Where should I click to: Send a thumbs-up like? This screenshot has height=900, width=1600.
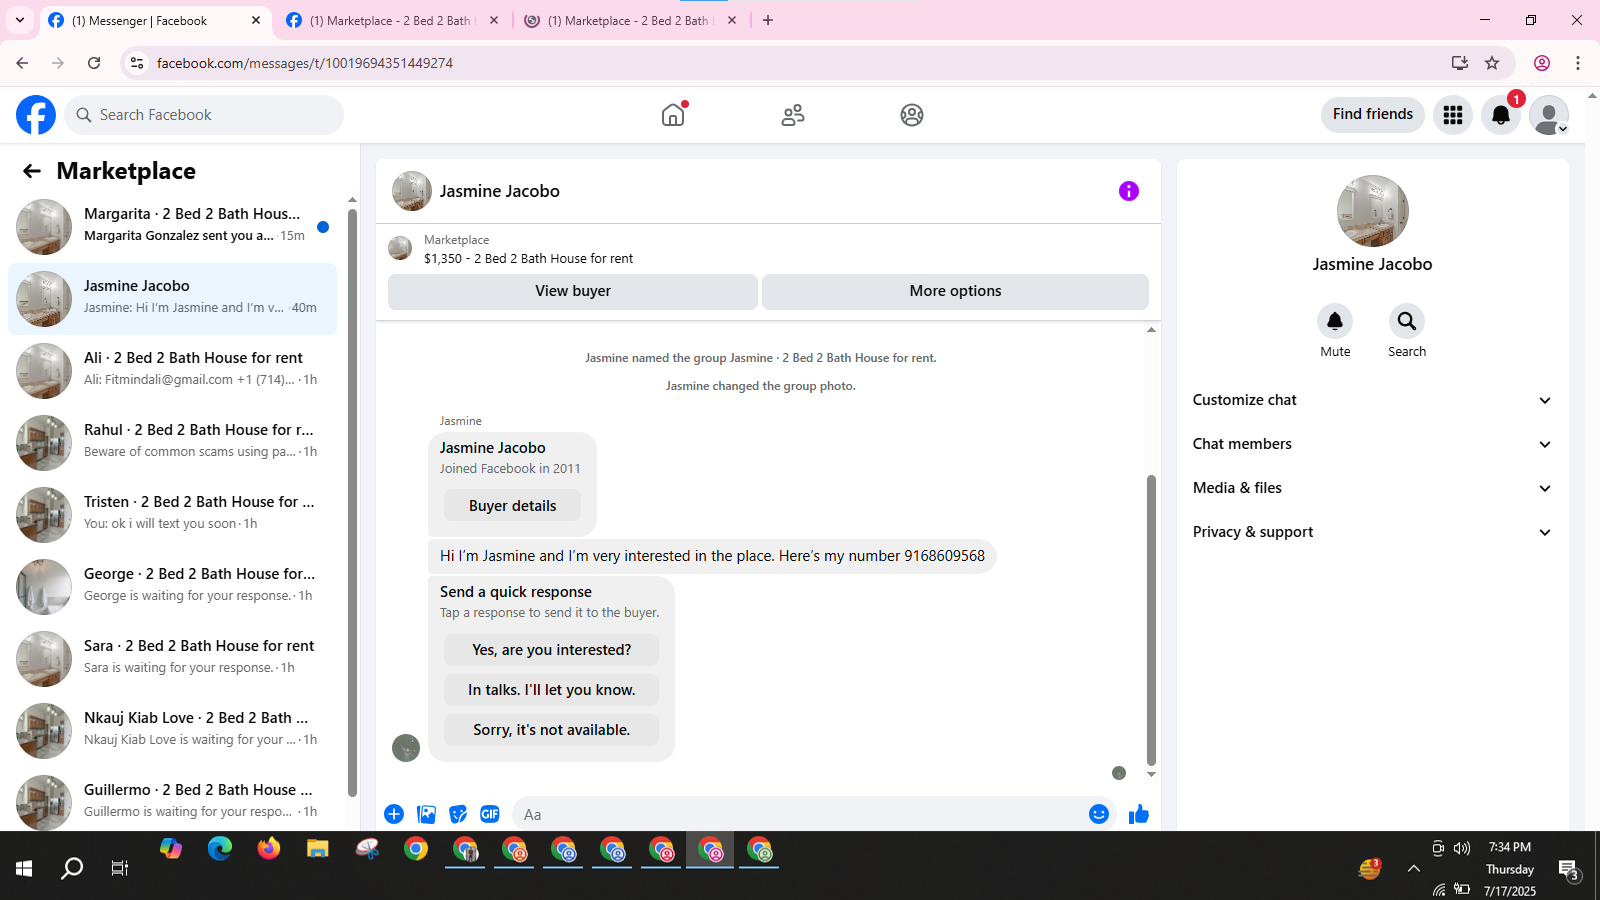[1139, 814]
